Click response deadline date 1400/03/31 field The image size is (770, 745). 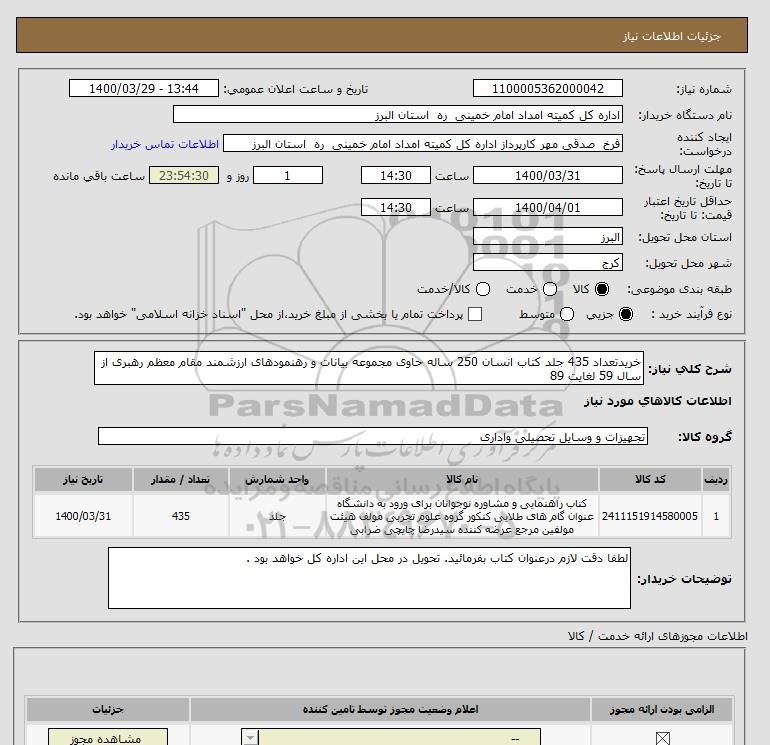[x=548, y=175]
